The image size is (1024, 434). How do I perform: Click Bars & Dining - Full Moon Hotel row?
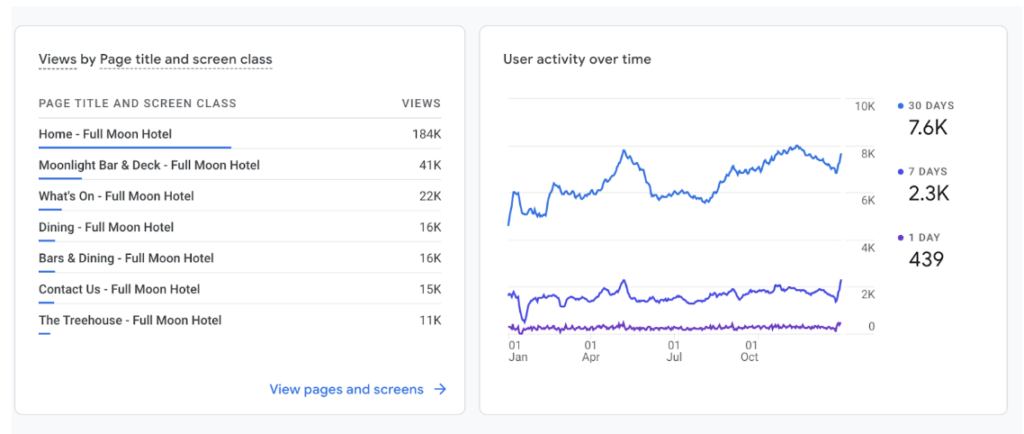coord(126,258)
